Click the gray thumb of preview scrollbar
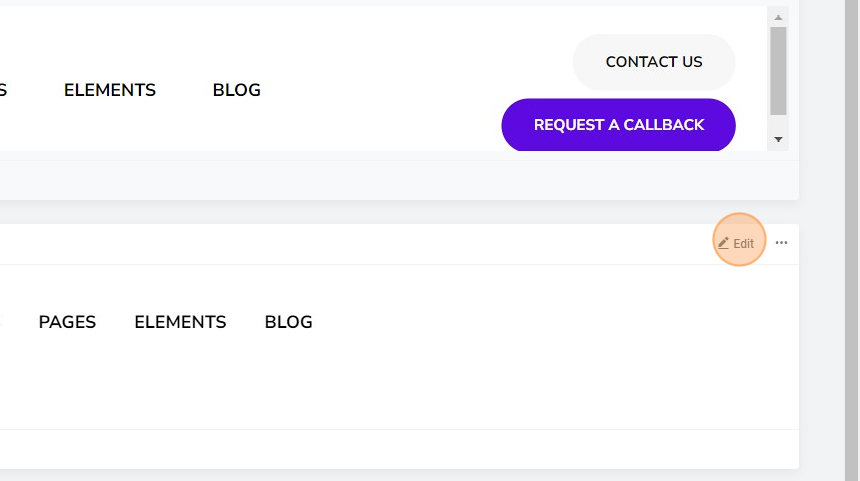860x481 pixels. [x=778, y=71]
